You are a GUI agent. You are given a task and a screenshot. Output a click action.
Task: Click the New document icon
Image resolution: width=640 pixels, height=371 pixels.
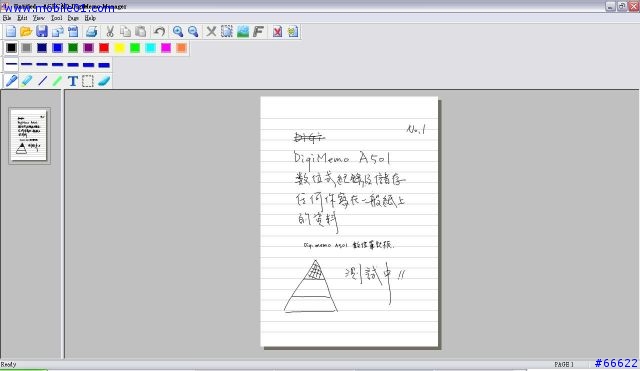tap(11, 31)
